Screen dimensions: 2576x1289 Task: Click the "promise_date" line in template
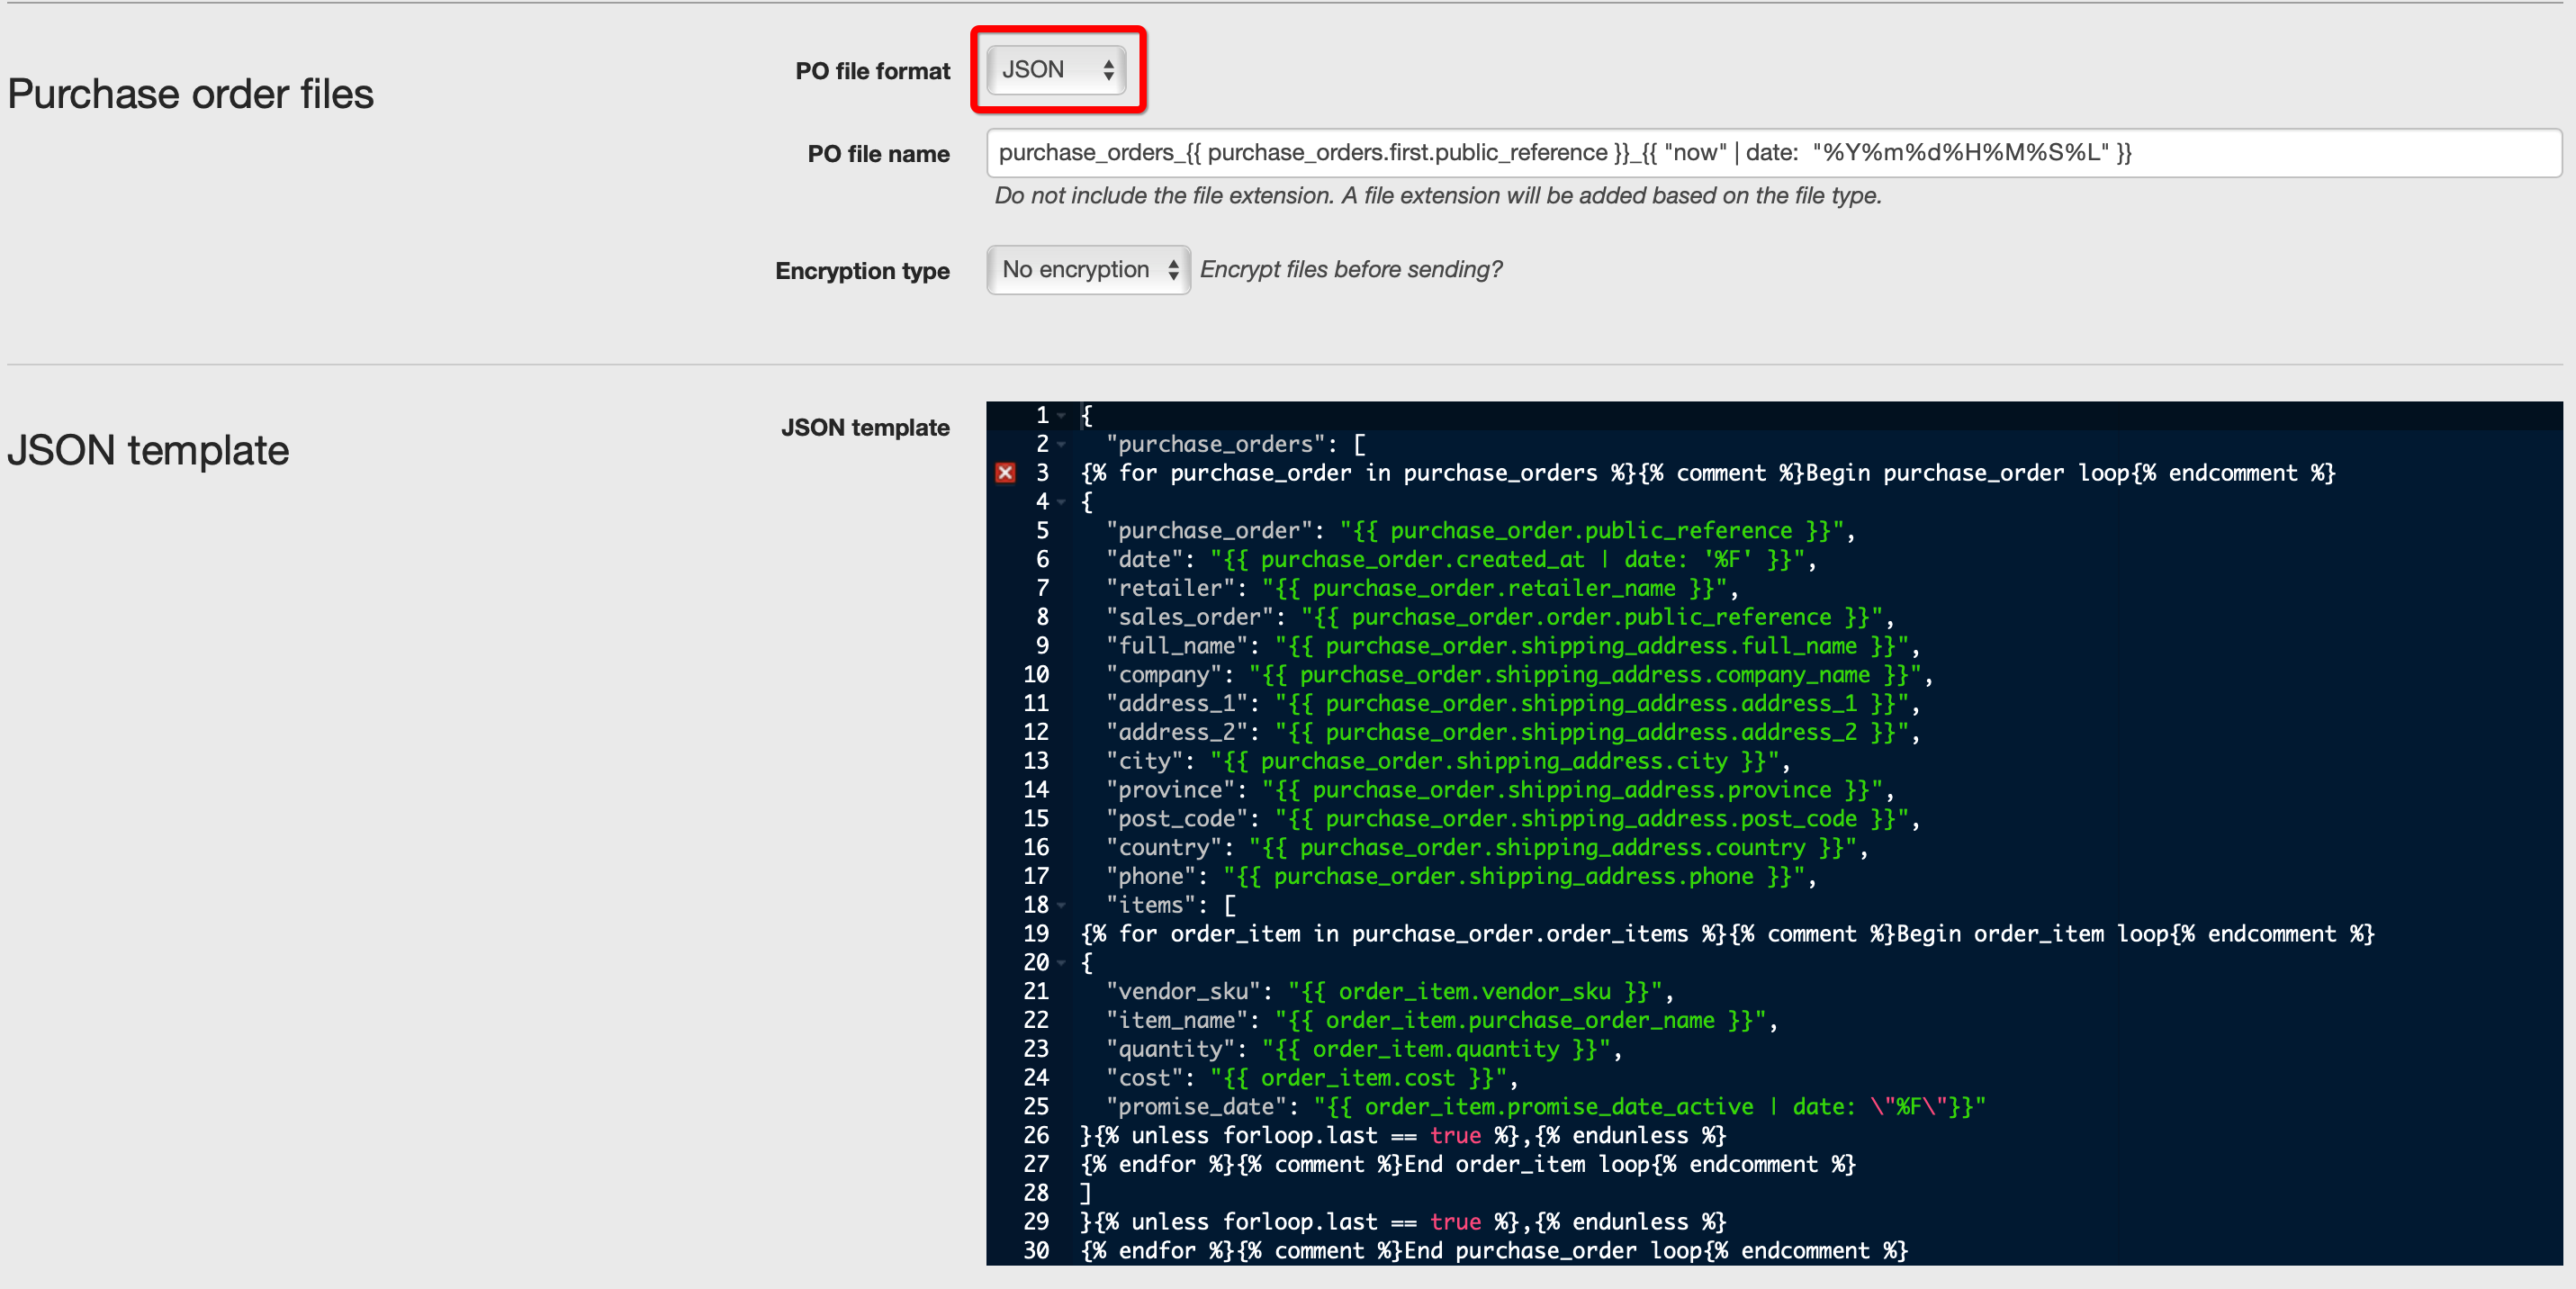(1545, 1107)
